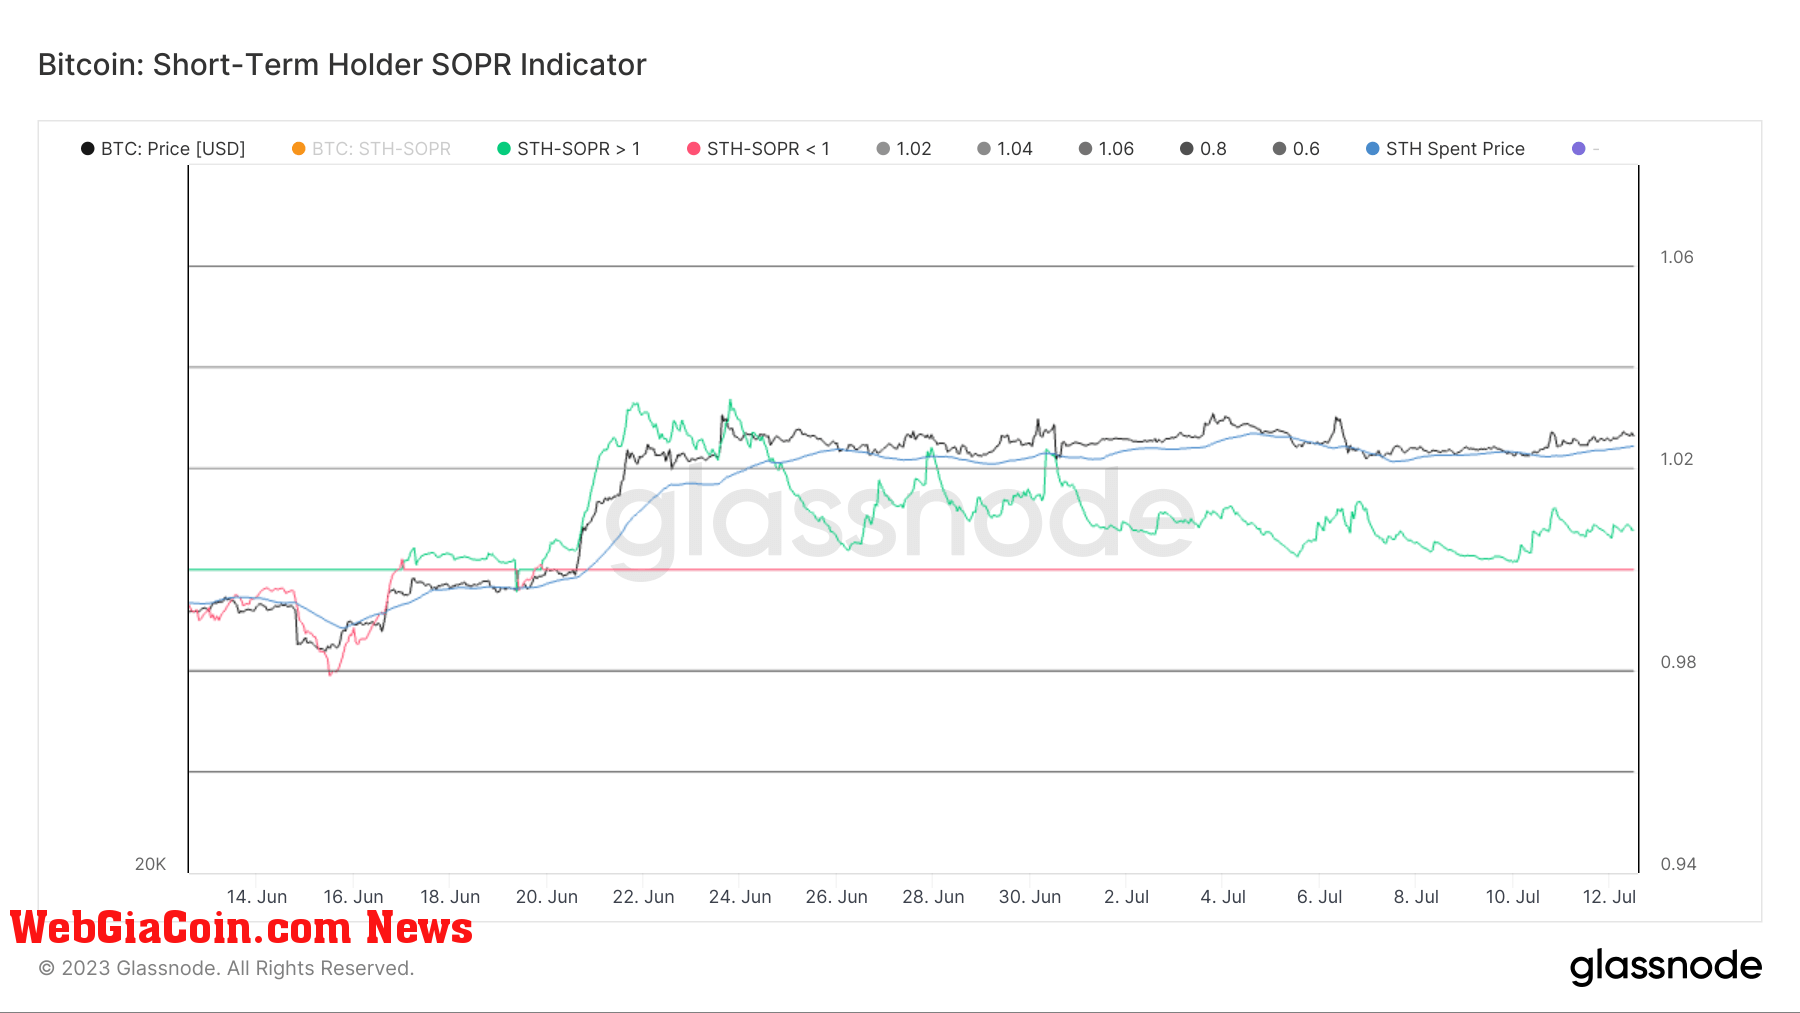The image size is (1800, 1013).
Task: Click the 8. Jul x-axis label
Action: 1416,897
